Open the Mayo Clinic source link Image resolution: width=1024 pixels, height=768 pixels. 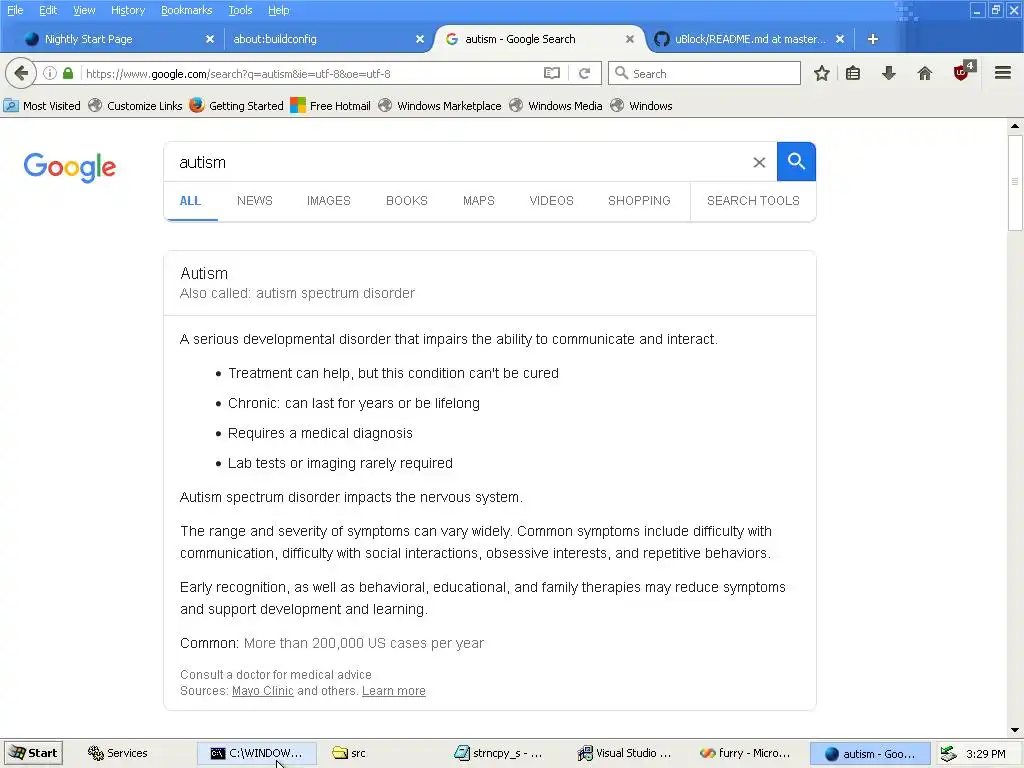[x=263, y=691]
